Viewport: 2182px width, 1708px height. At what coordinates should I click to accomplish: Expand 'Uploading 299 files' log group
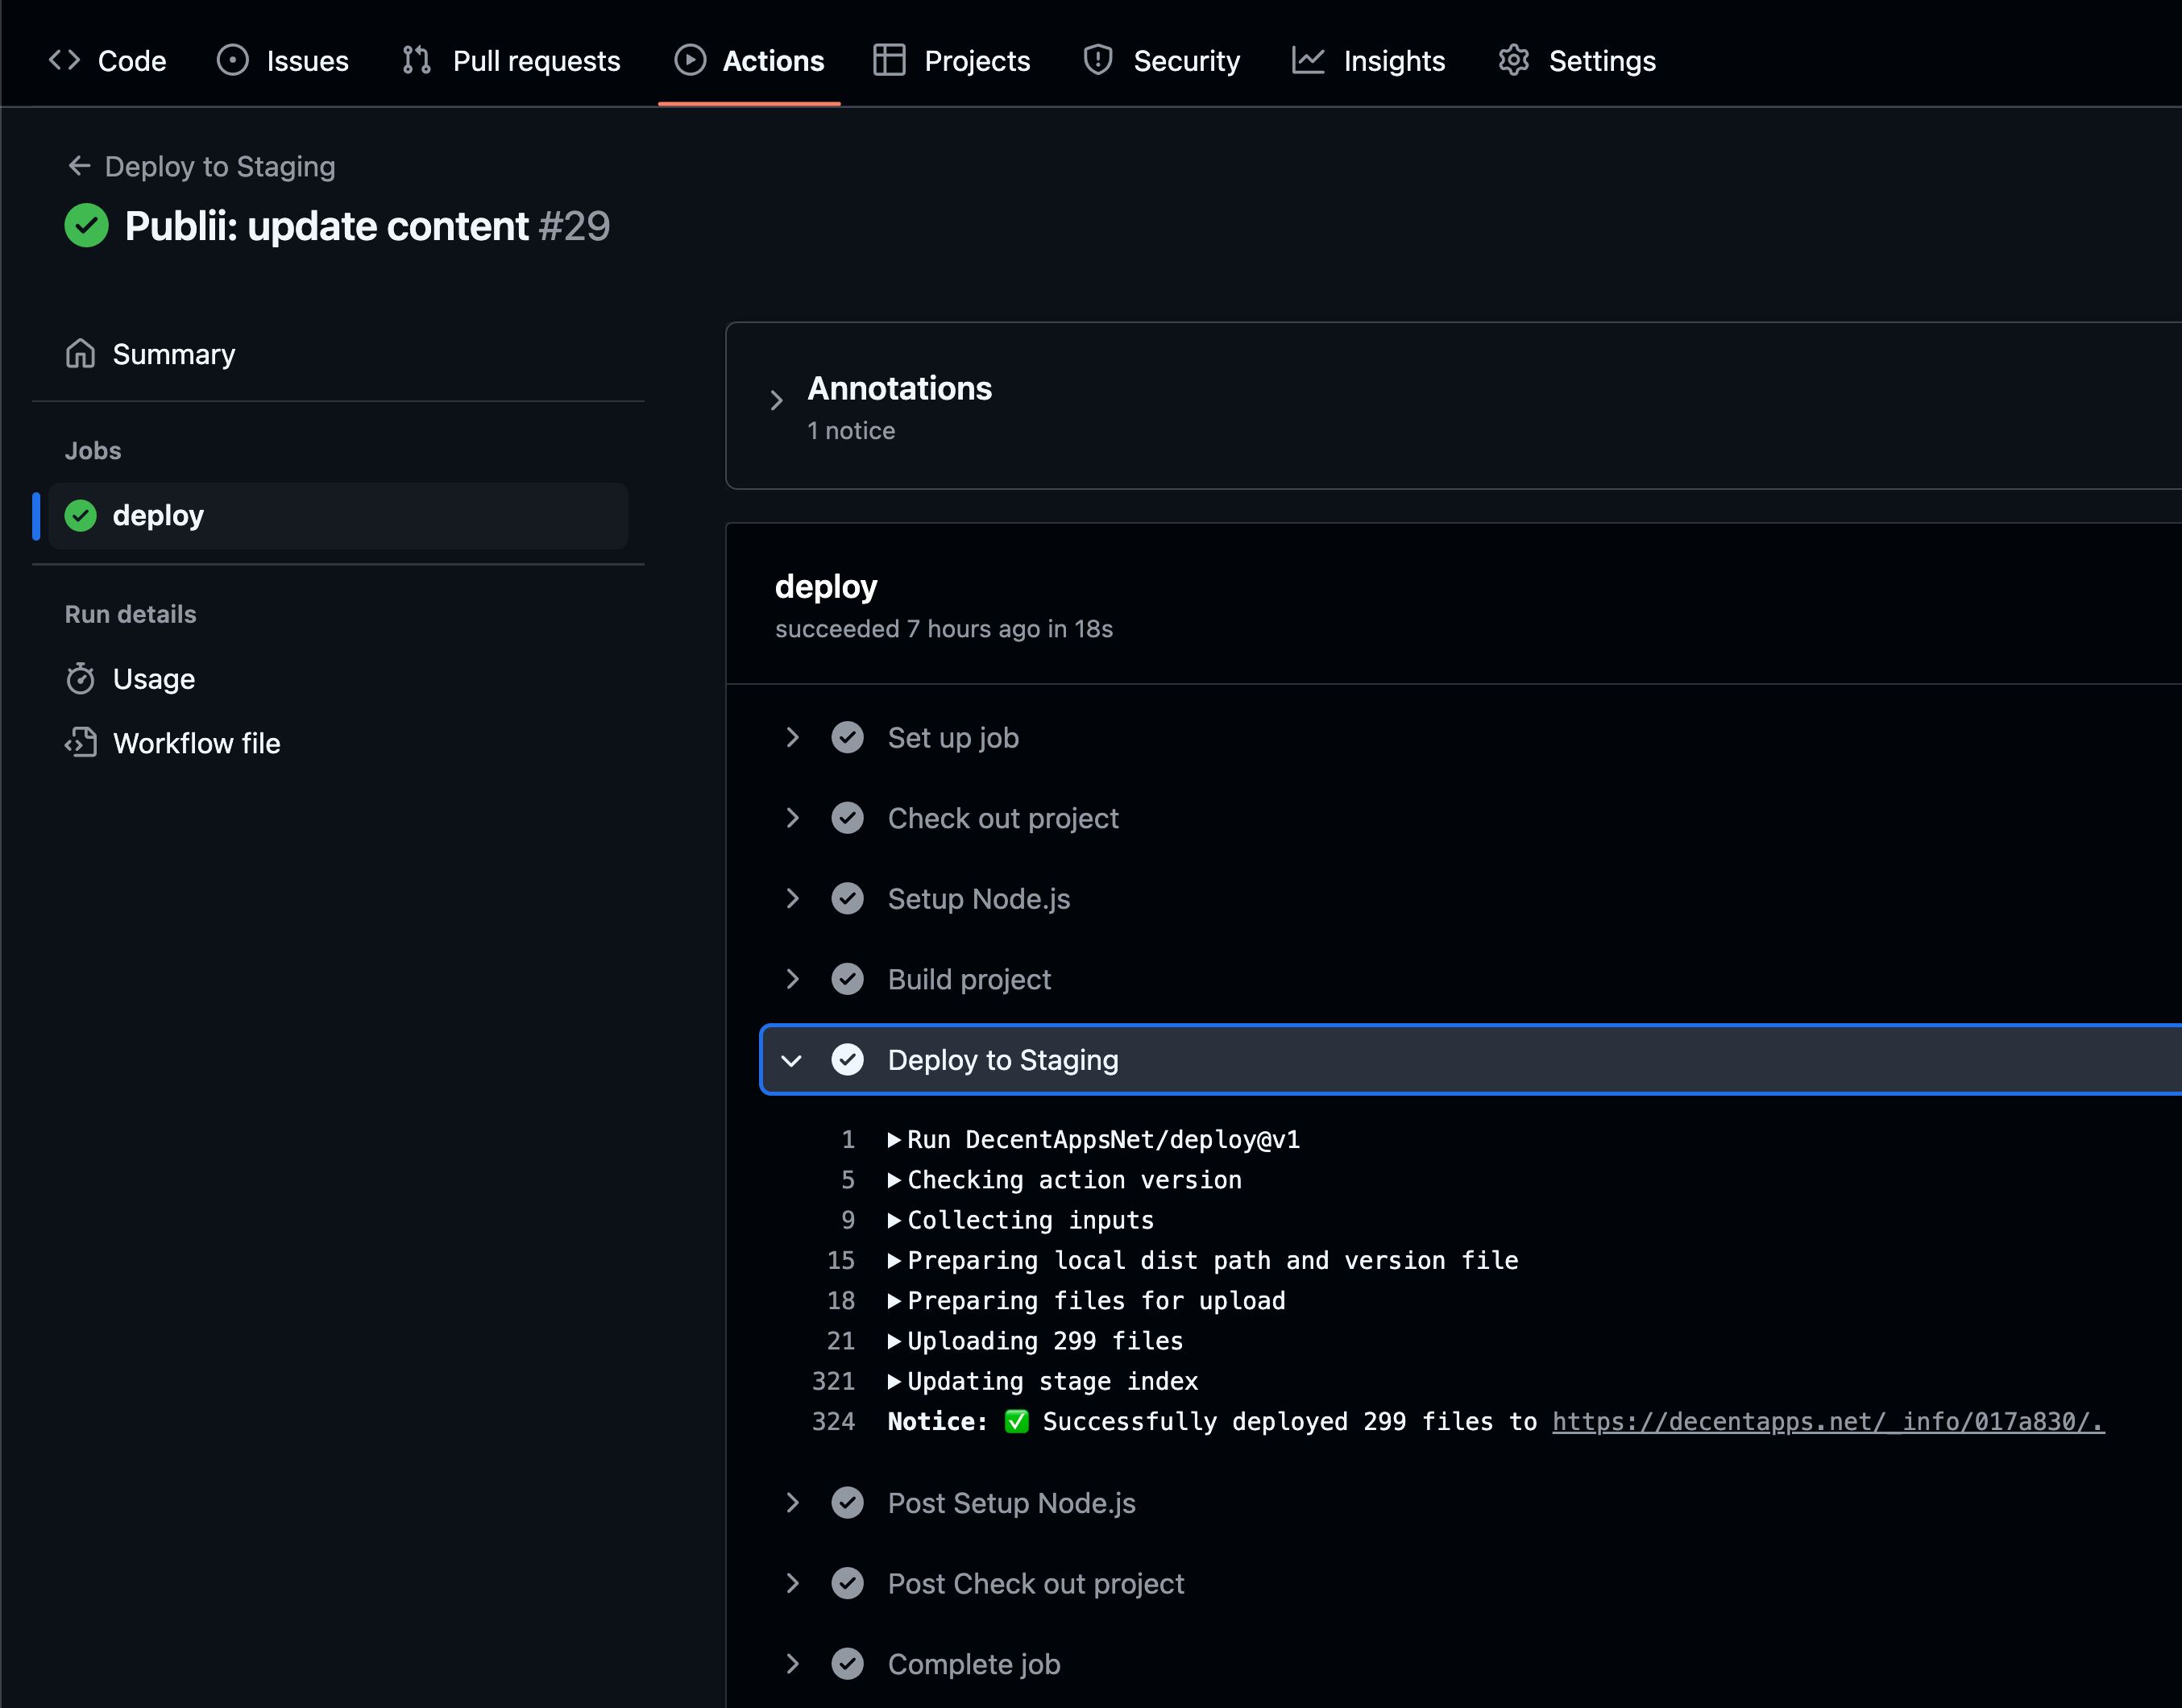click(1036, 1341)
